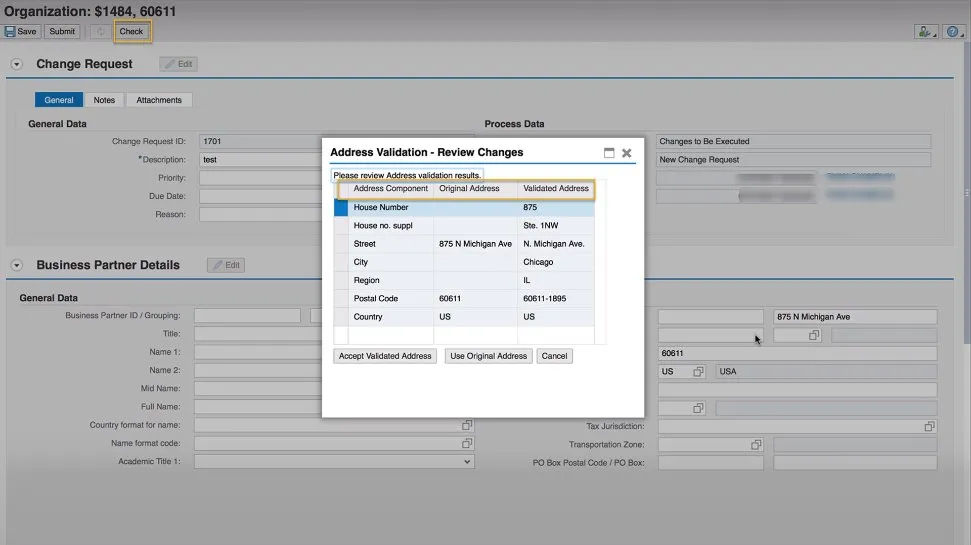Image resolution: width=971 pixels, height=545 pixels.
Task: Open the Academic Title 1 dropdown
Action: [467, 462]
